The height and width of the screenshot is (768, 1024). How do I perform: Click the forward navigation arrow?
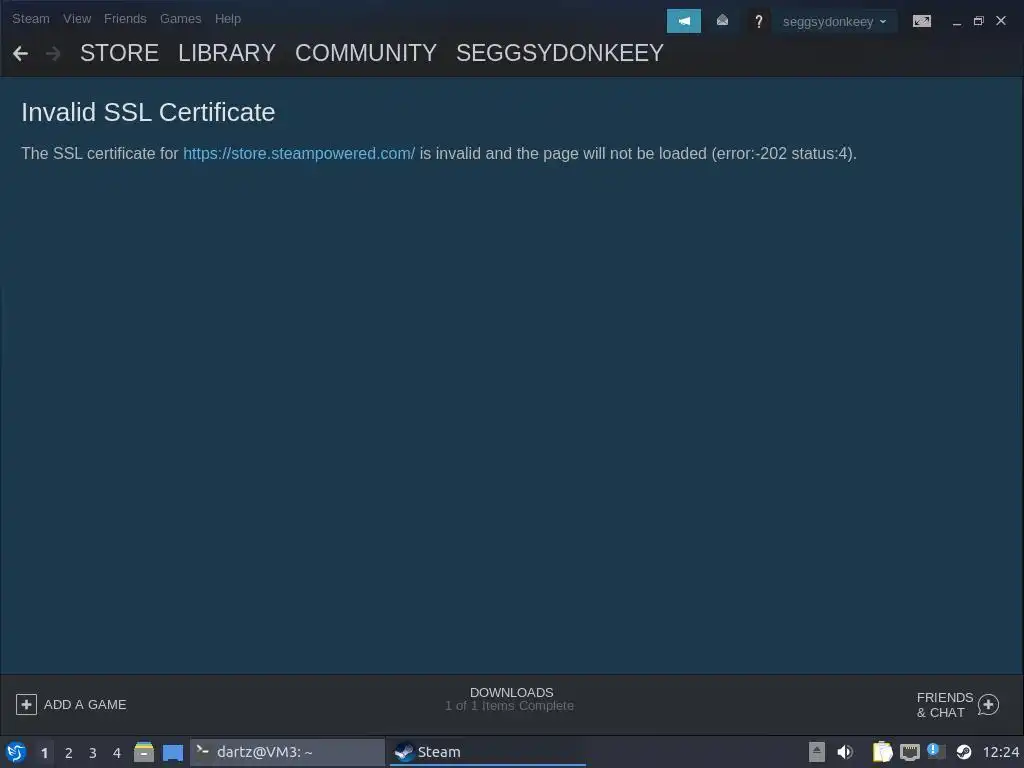(x=54, y=54)
